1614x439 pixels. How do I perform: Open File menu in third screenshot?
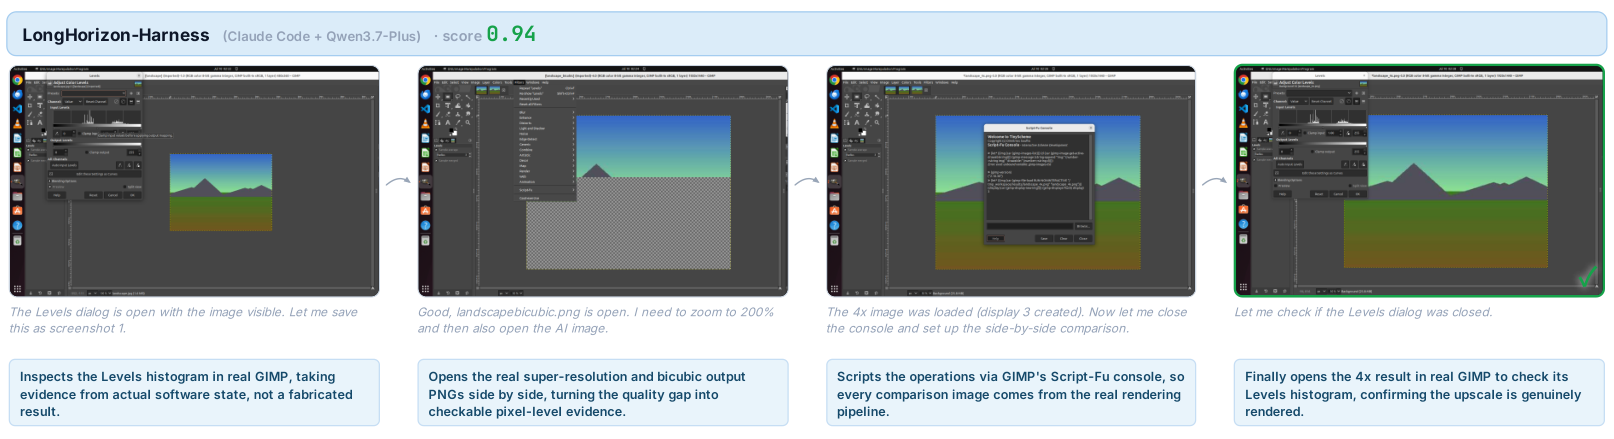tap(846, 82)
